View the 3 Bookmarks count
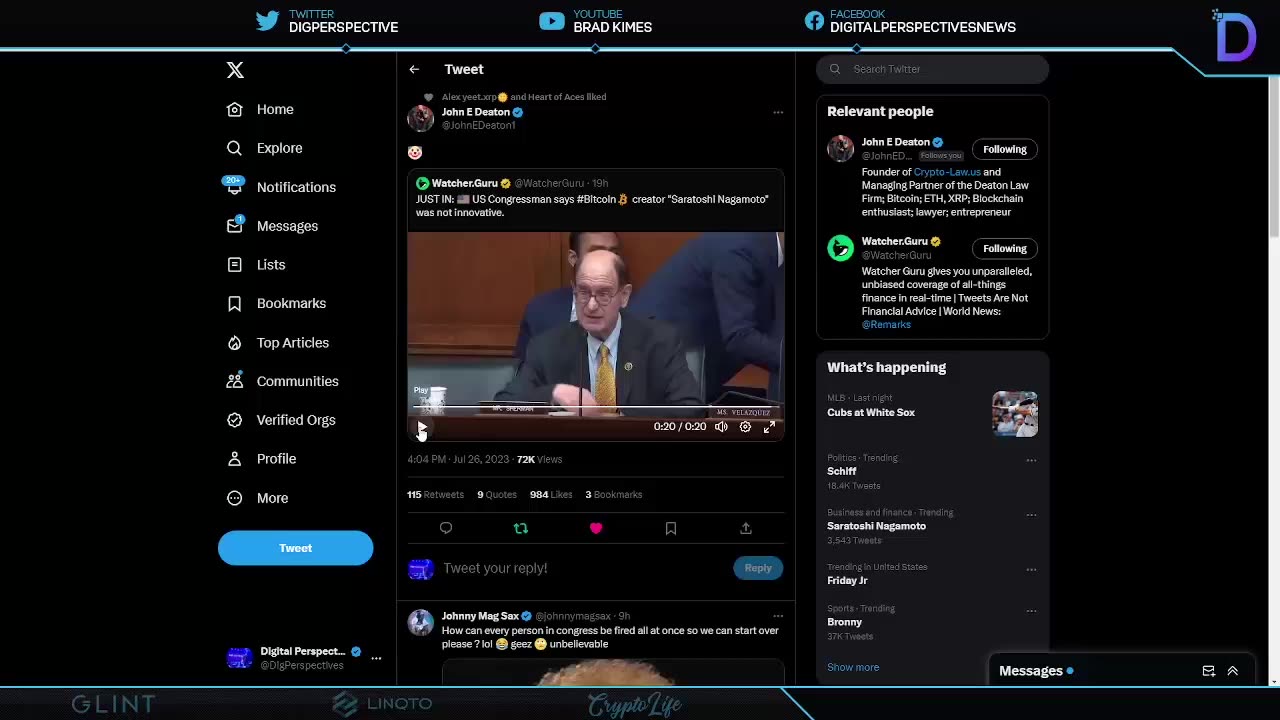The width and height of the screenshot is (1280, 720). 614,495
